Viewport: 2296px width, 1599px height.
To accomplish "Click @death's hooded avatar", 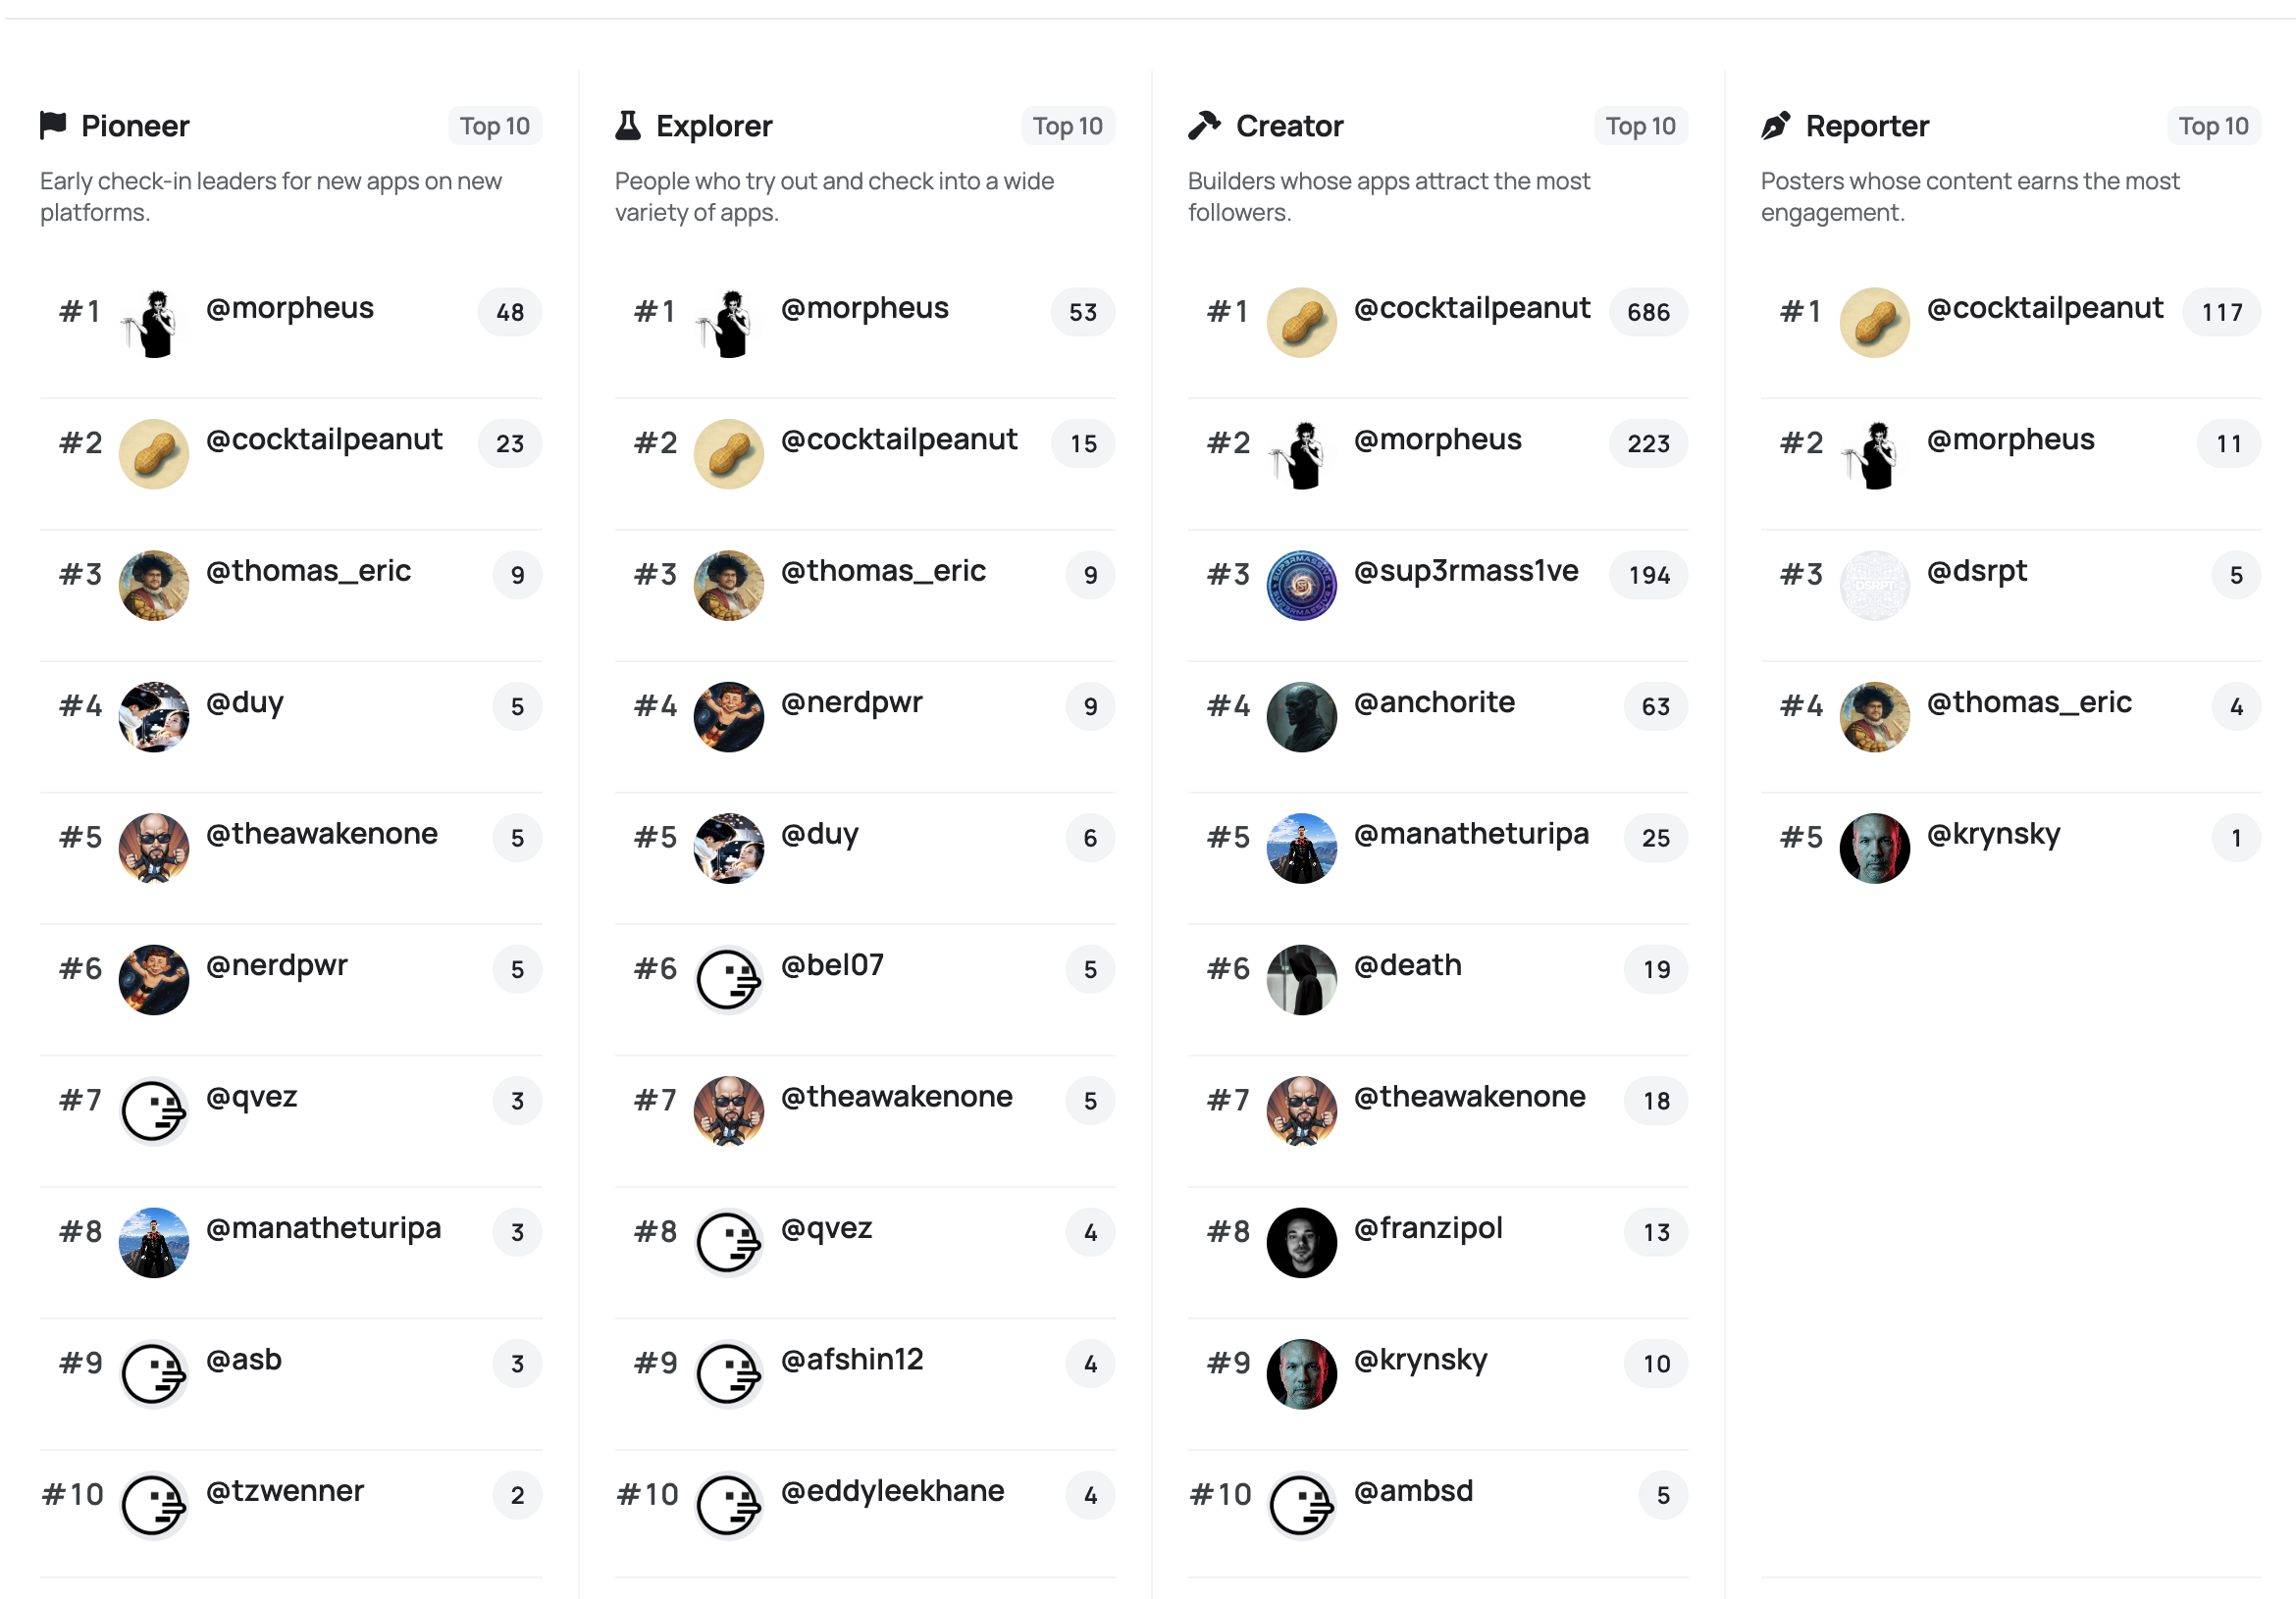I will click(1301, 979).
